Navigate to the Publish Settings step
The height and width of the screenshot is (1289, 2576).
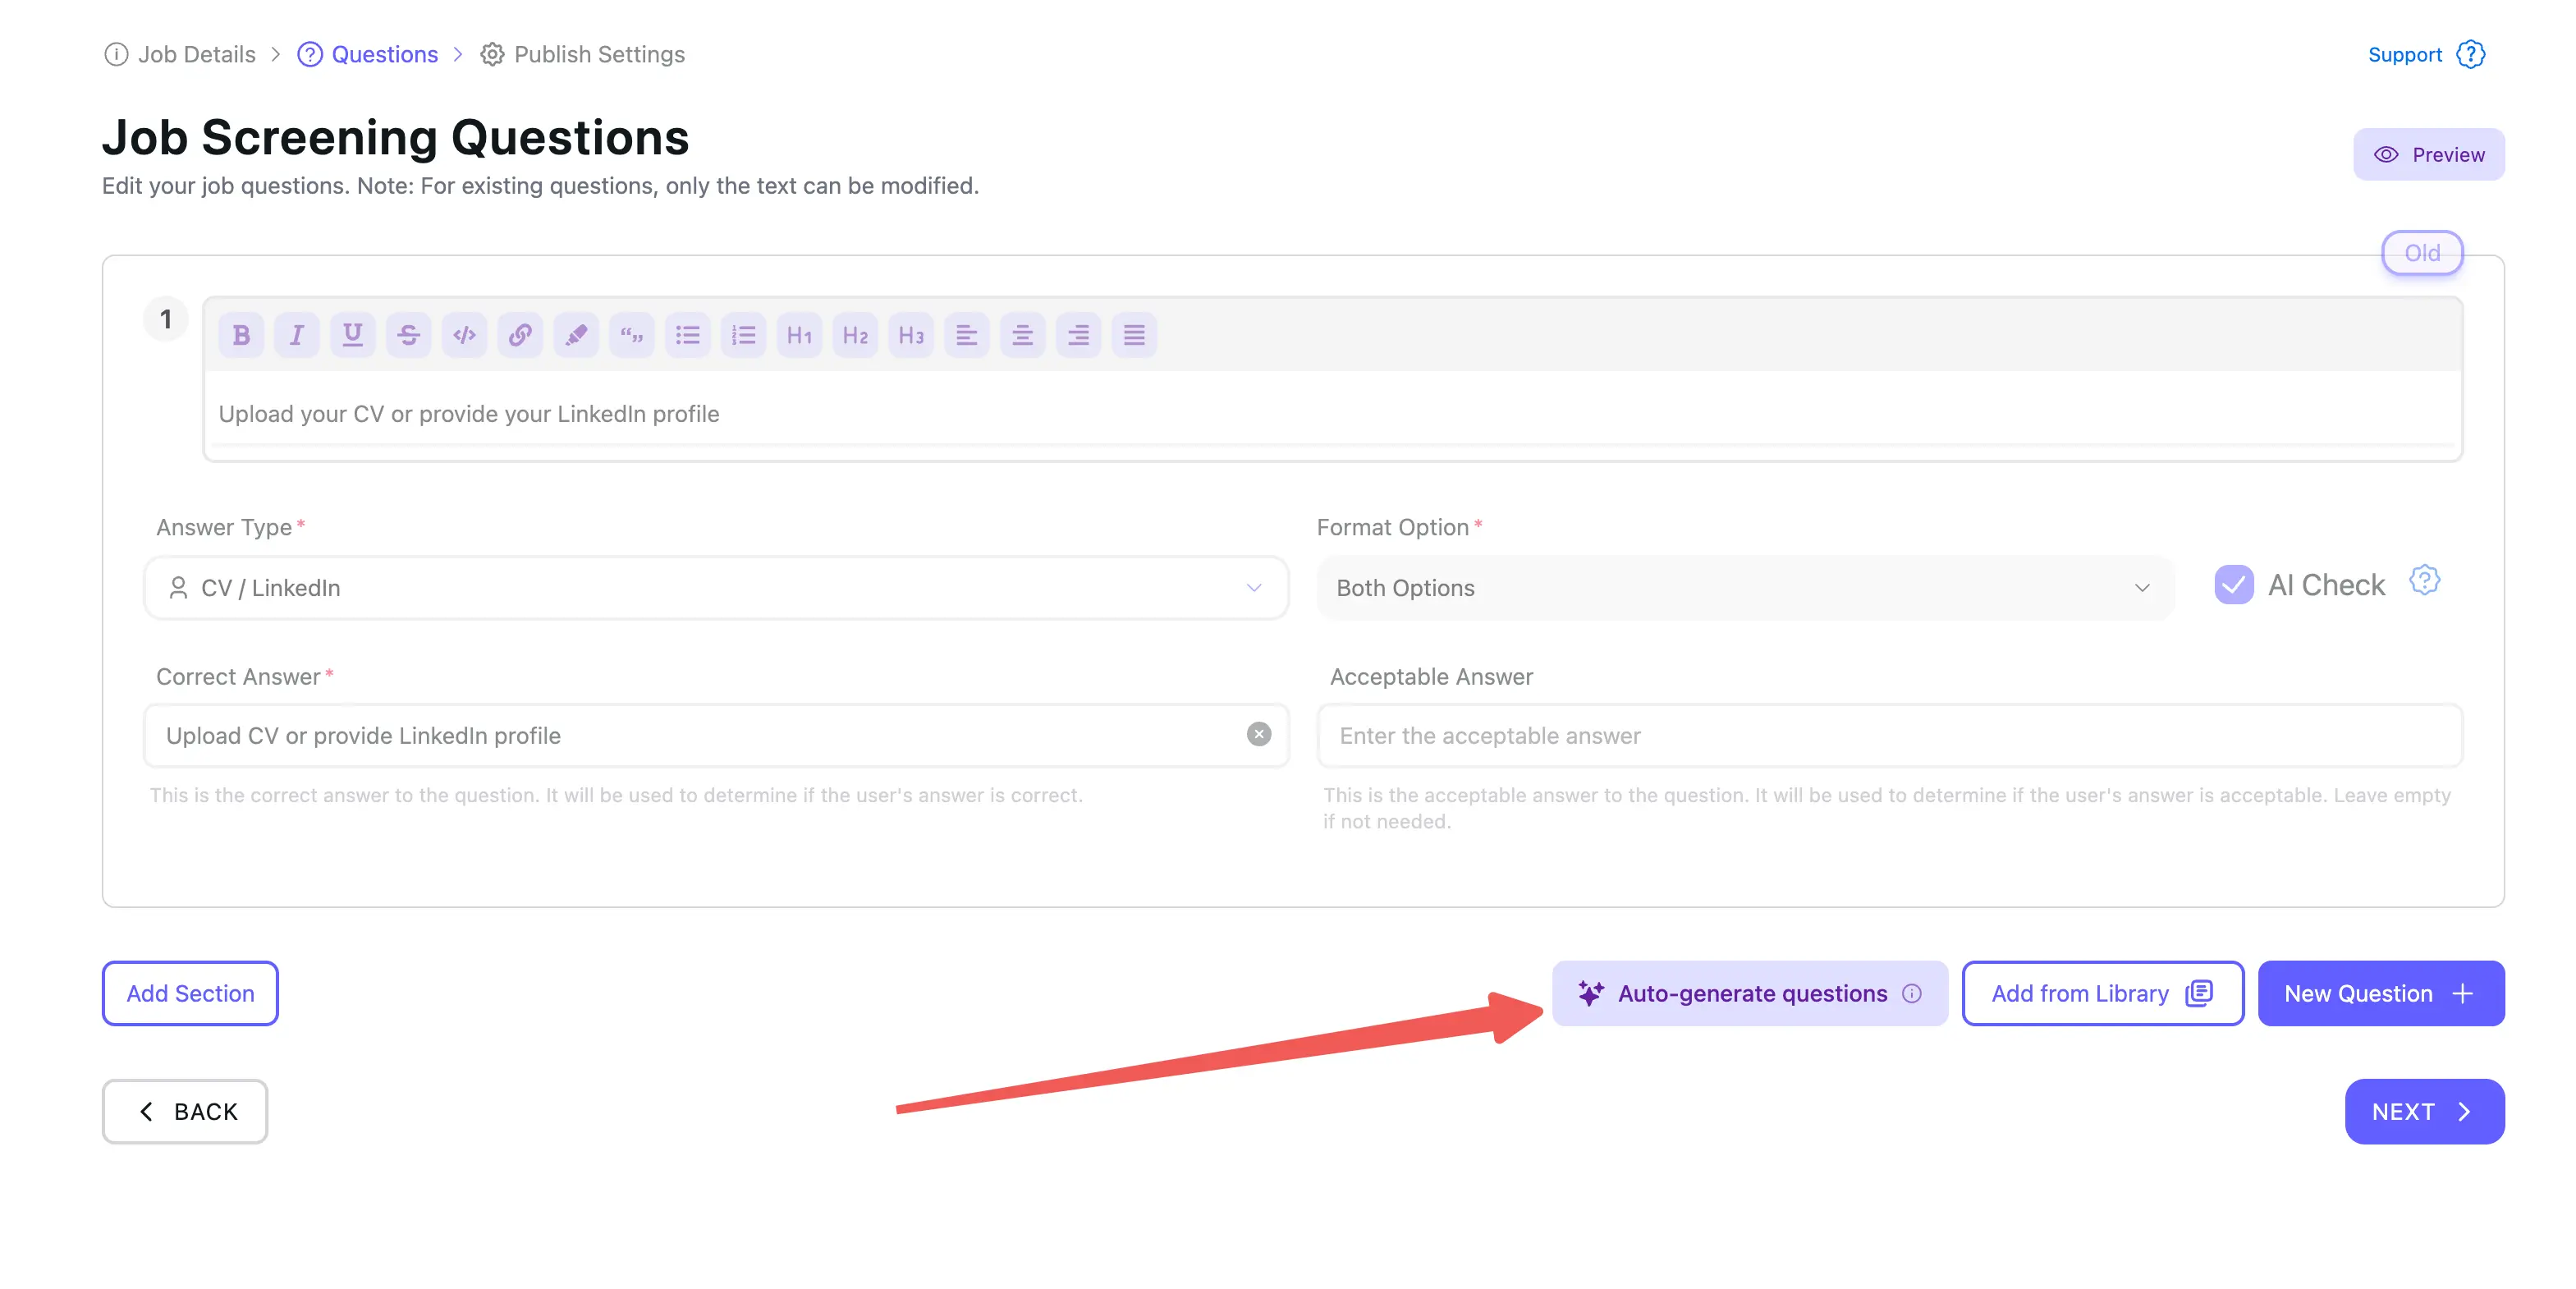(597, 54)
